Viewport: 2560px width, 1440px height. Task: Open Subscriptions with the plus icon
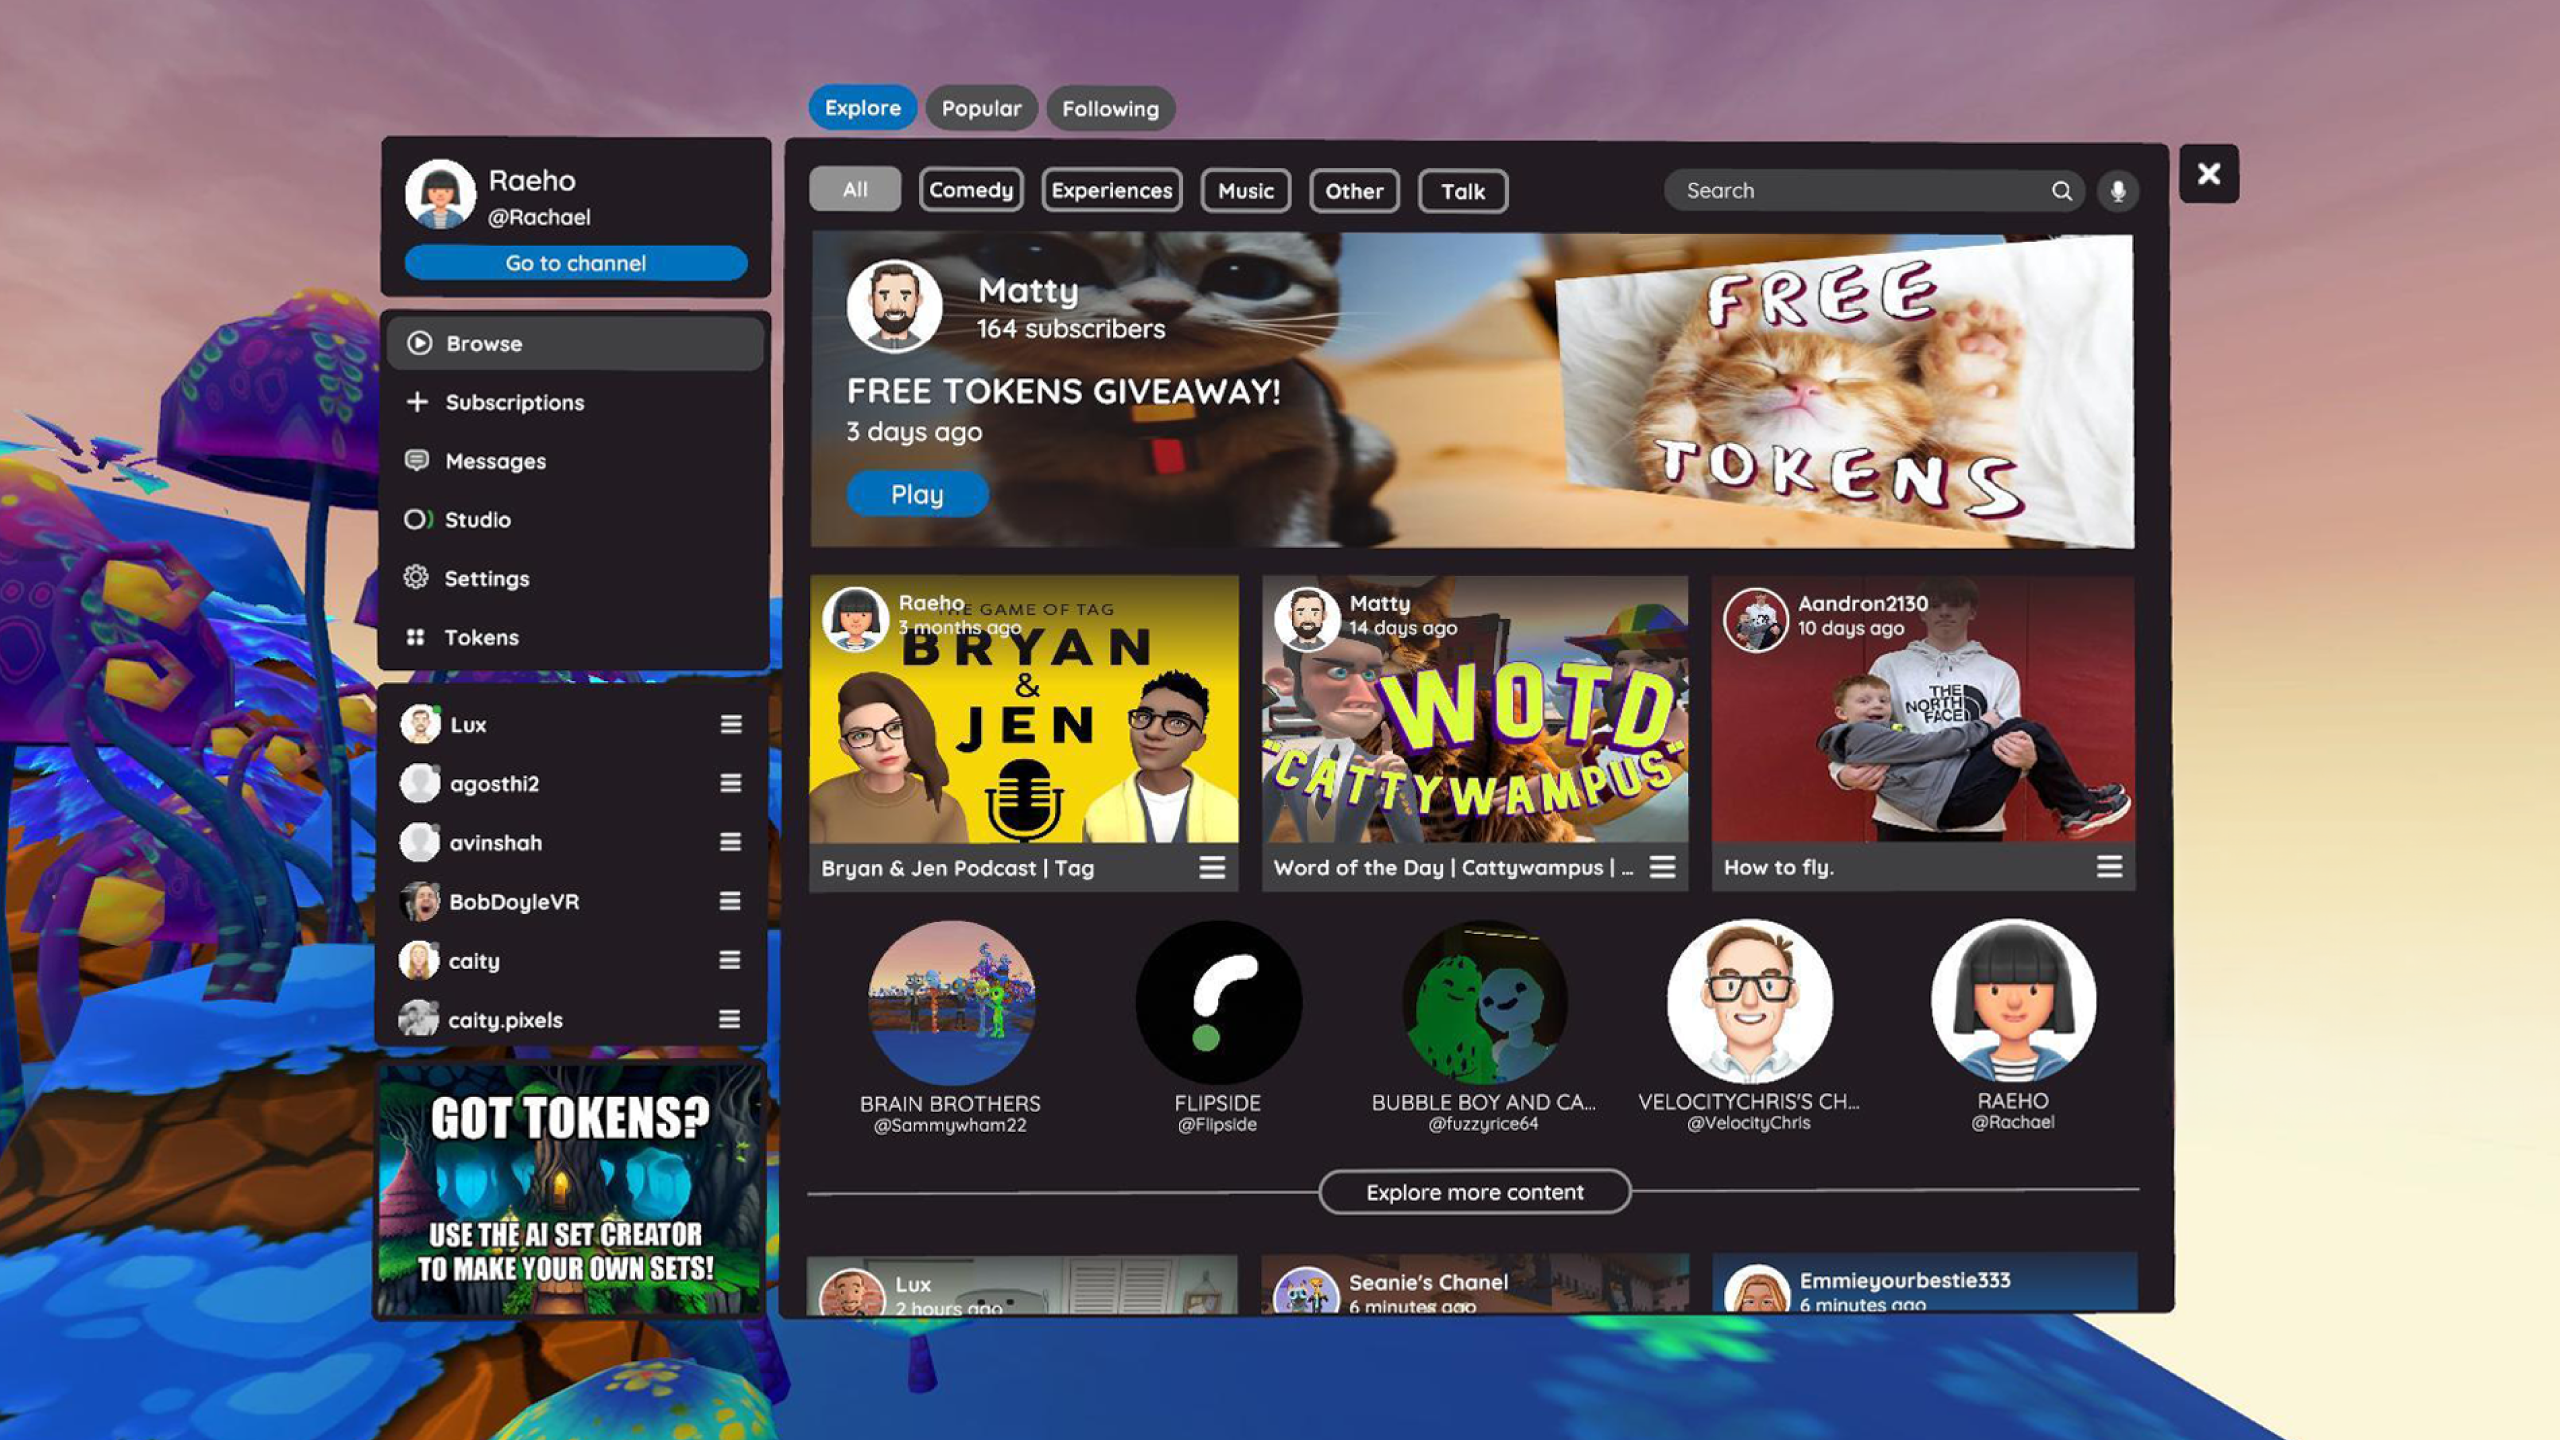click(x=514, y=402)
